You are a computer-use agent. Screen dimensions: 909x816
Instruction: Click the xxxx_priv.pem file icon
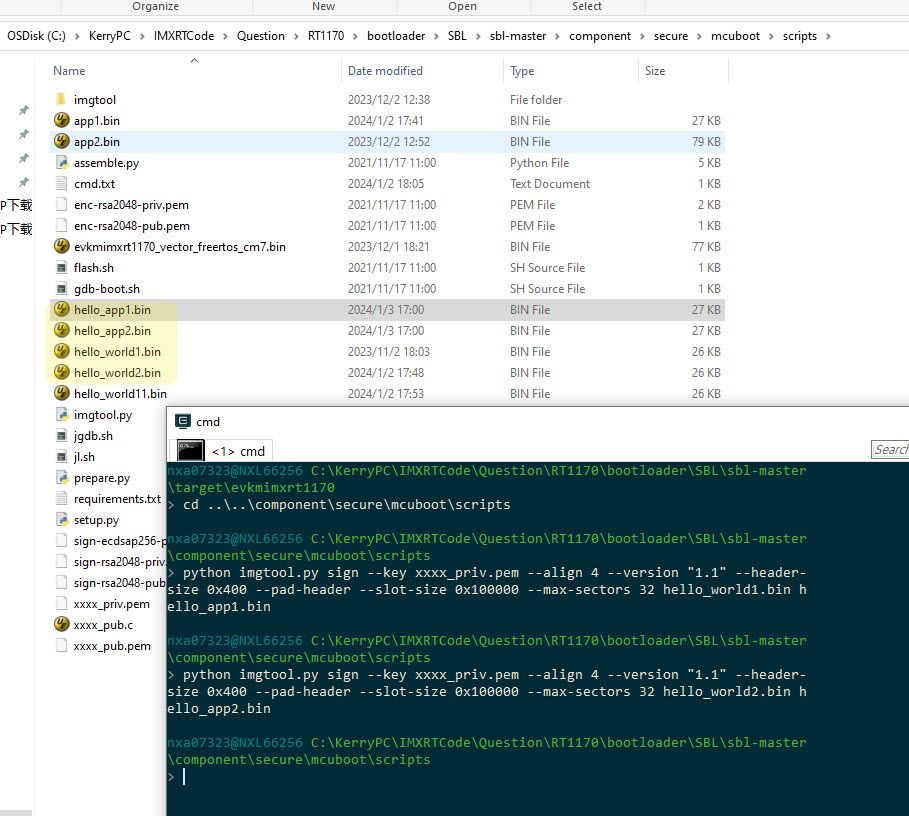61,603
